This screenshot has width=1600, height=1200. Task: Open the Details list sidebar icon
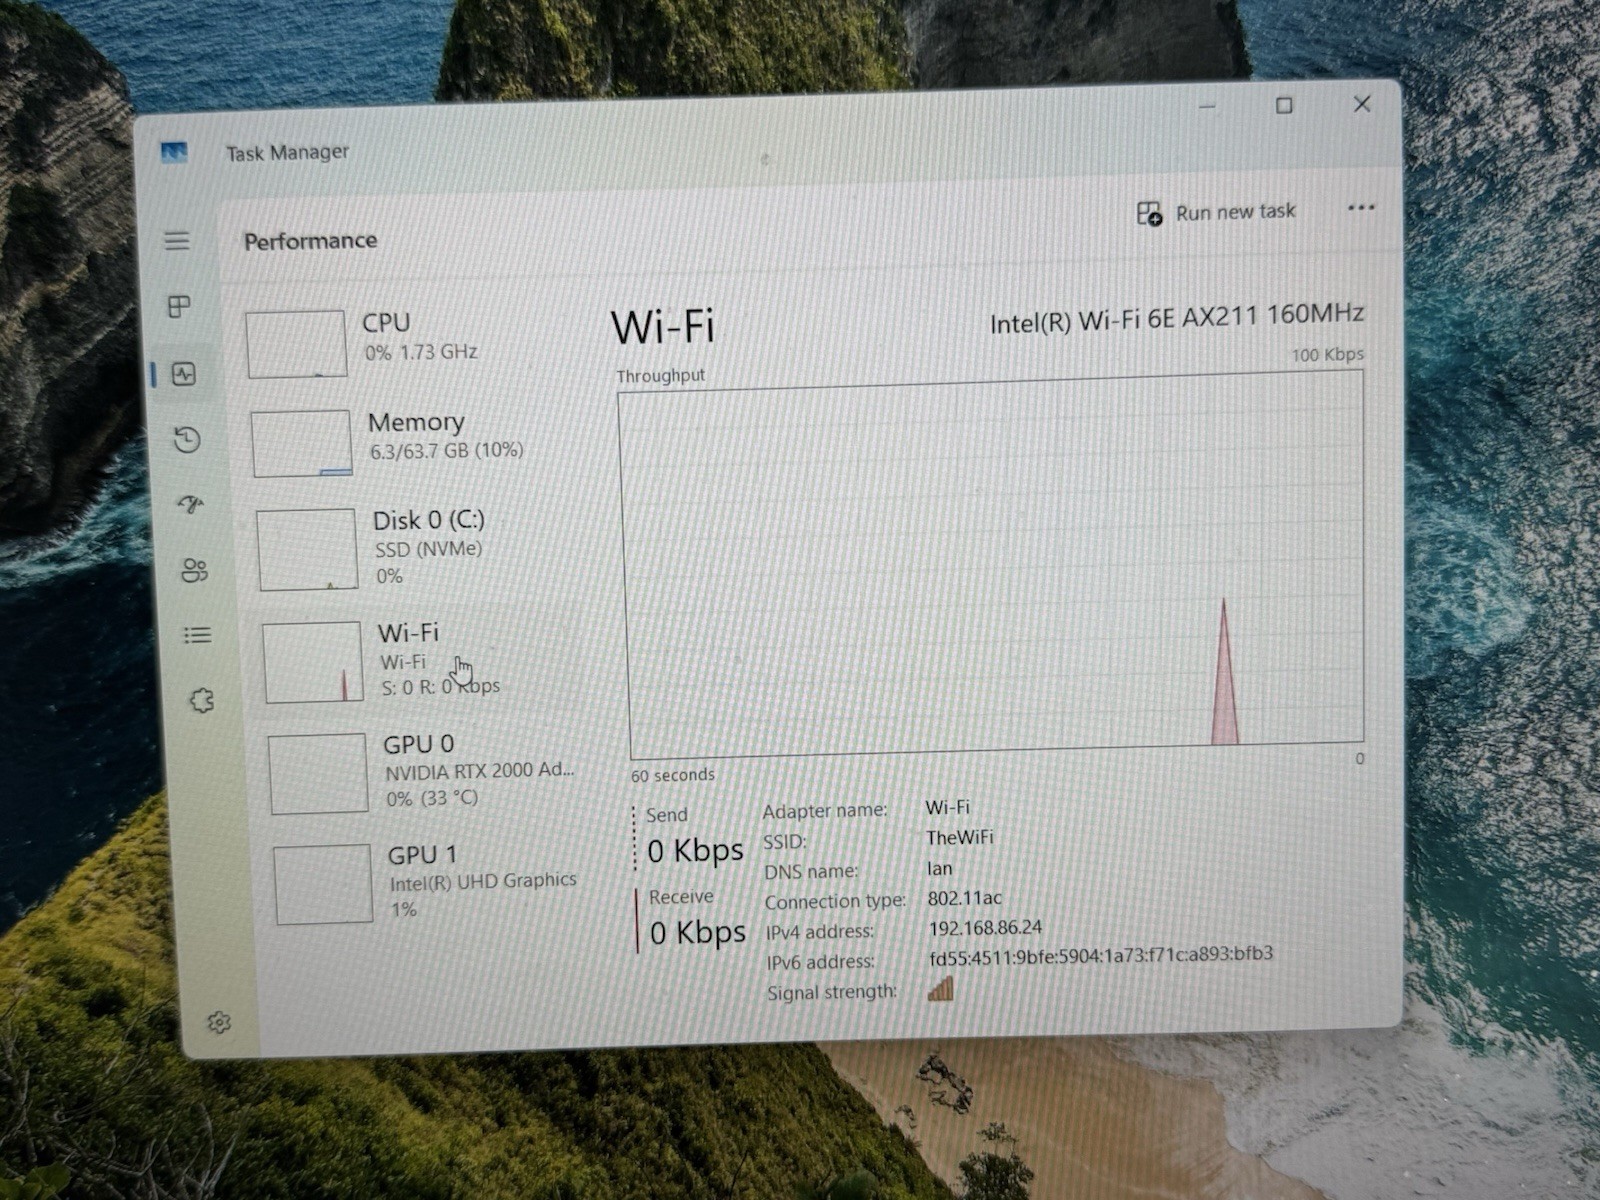click(x=197, y=635)
